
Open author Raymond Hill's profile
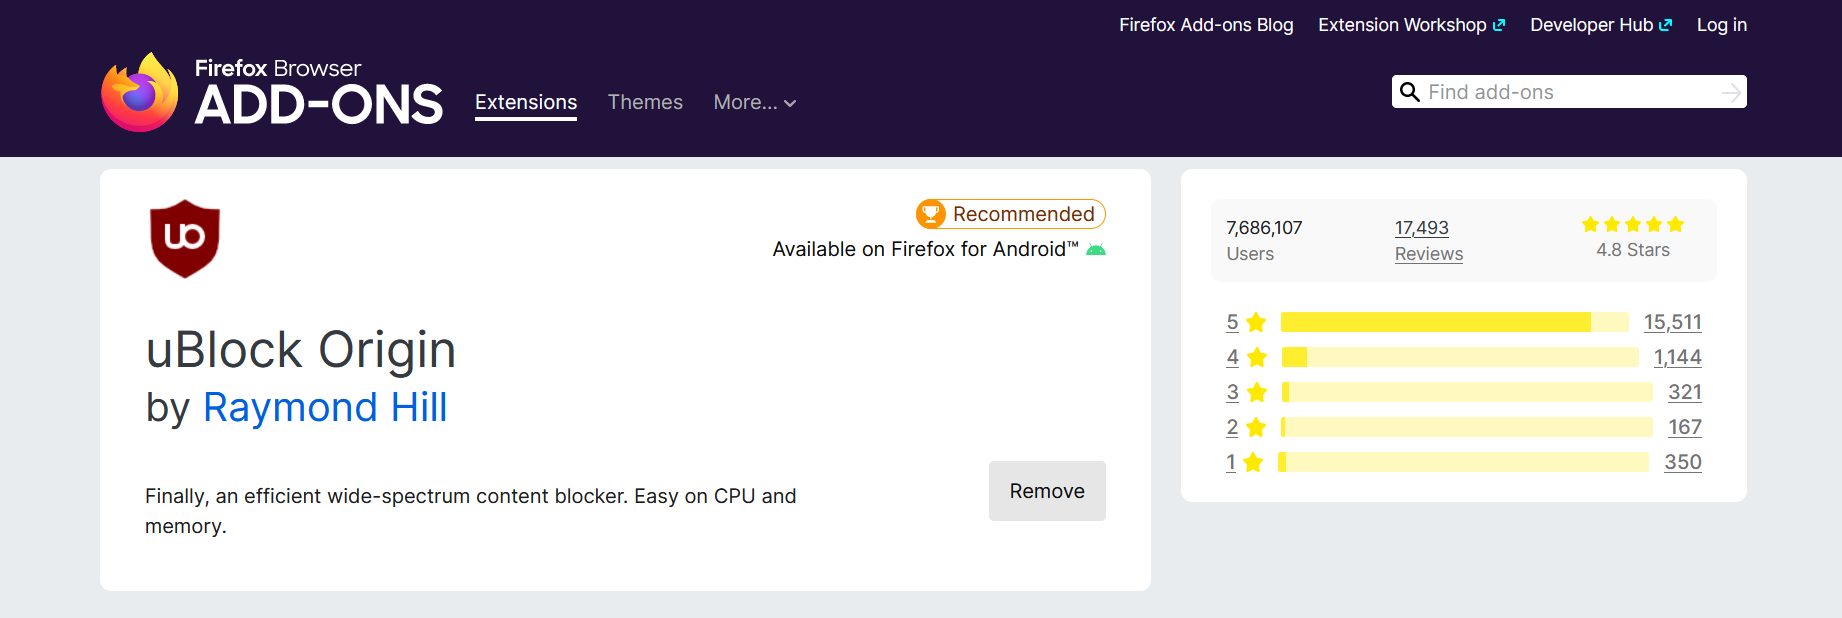click(x=325, y=408)
